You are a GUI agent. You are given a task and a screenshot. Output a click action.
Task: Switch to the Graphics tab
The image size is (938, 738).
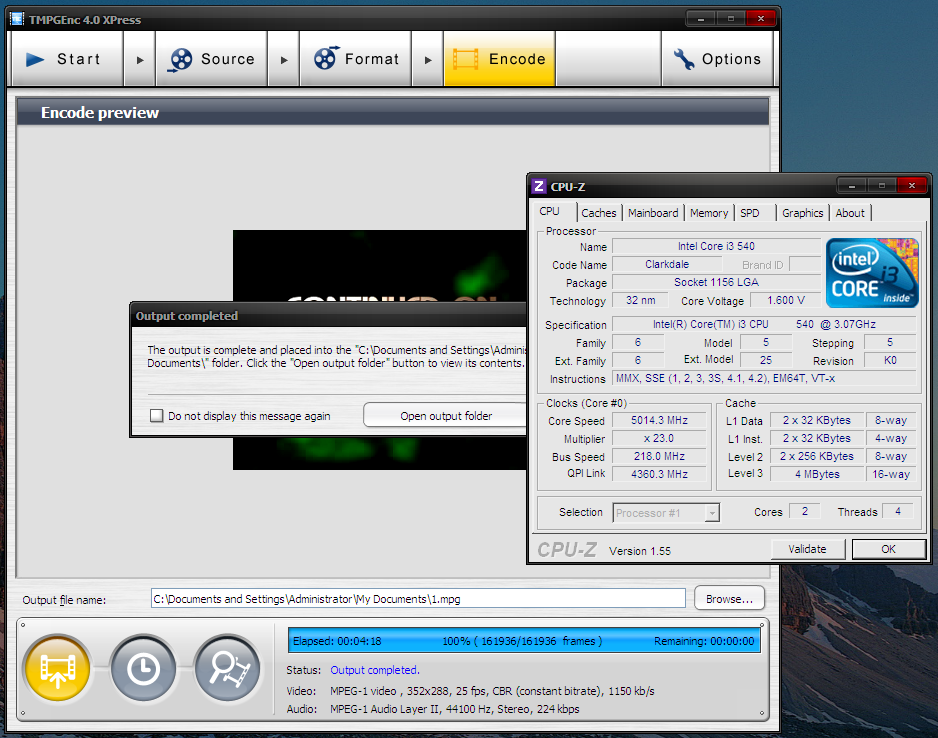point(803,213)
